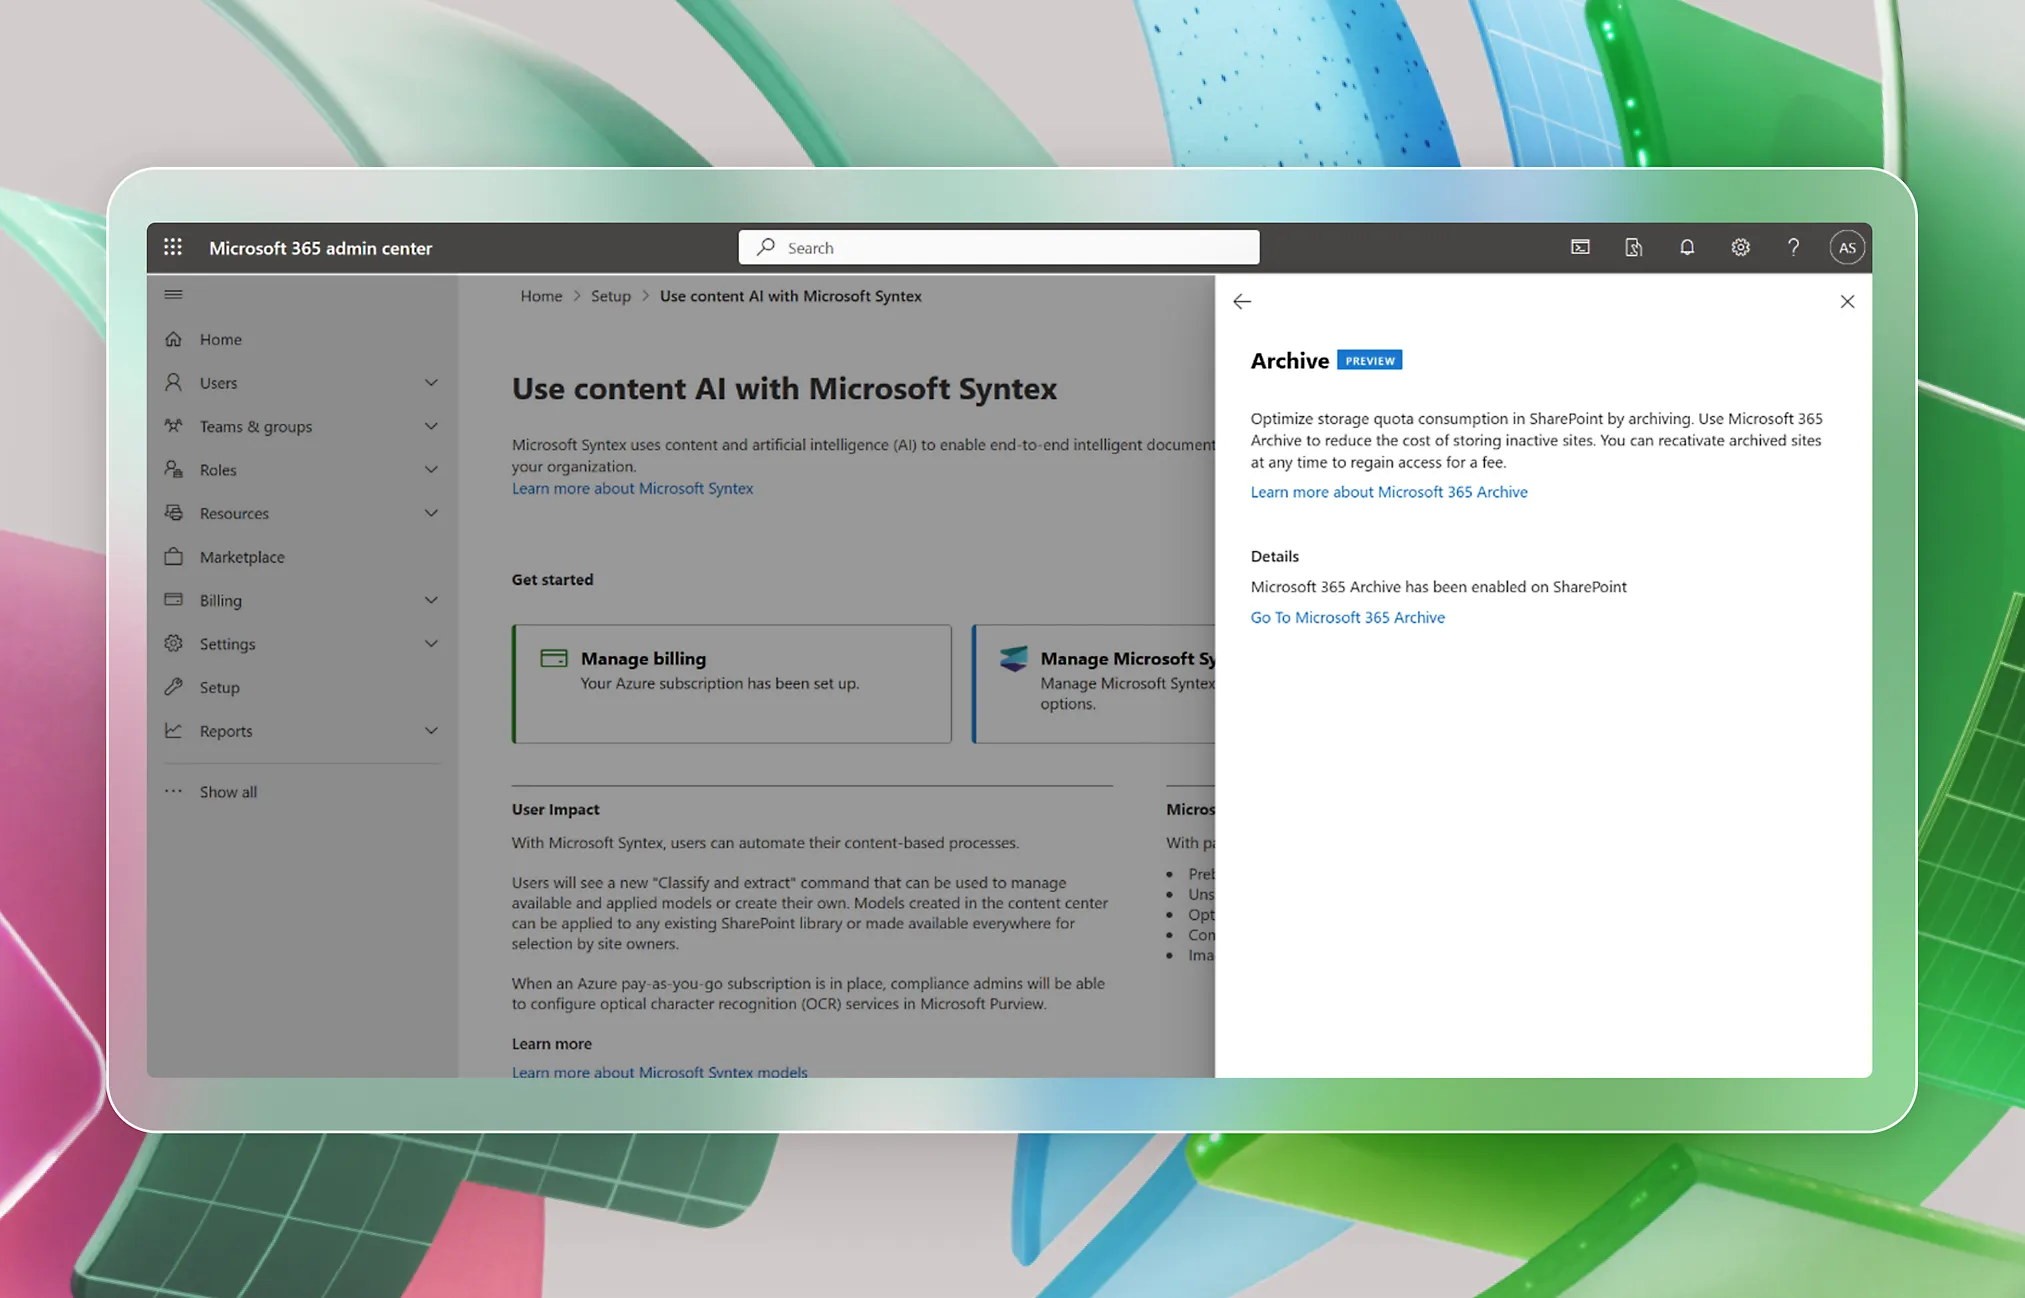This screenshot has height=1298, width=2025.
Task: Click the Search input field
Action: click(x=1000, y=247)
